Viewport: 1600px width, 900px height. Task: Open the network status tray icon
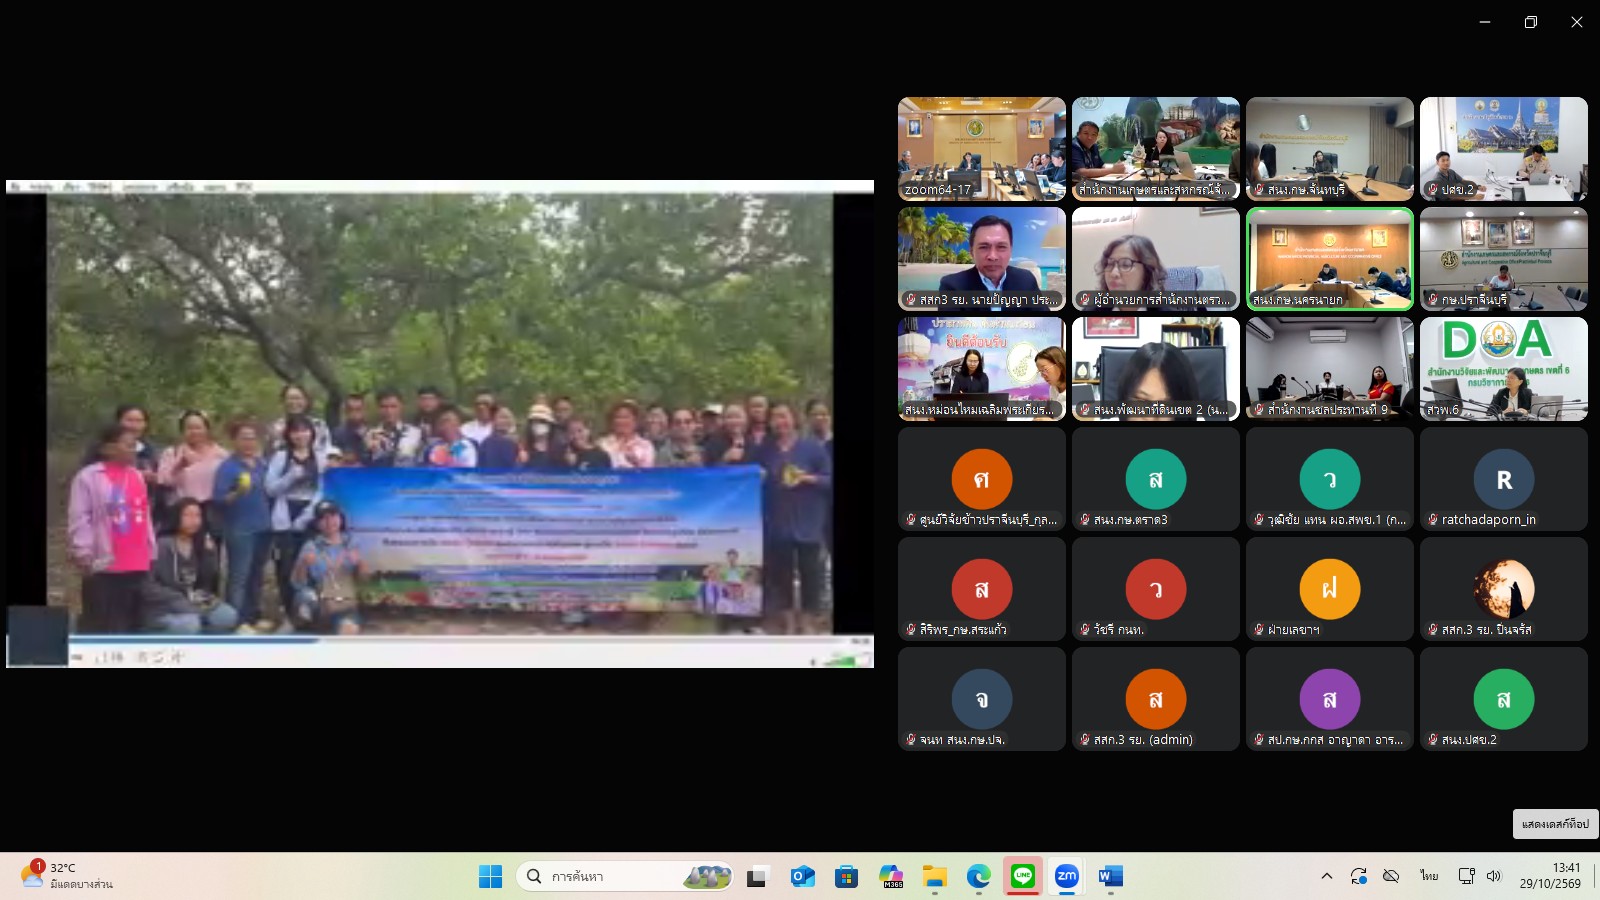click(1467, 876)
